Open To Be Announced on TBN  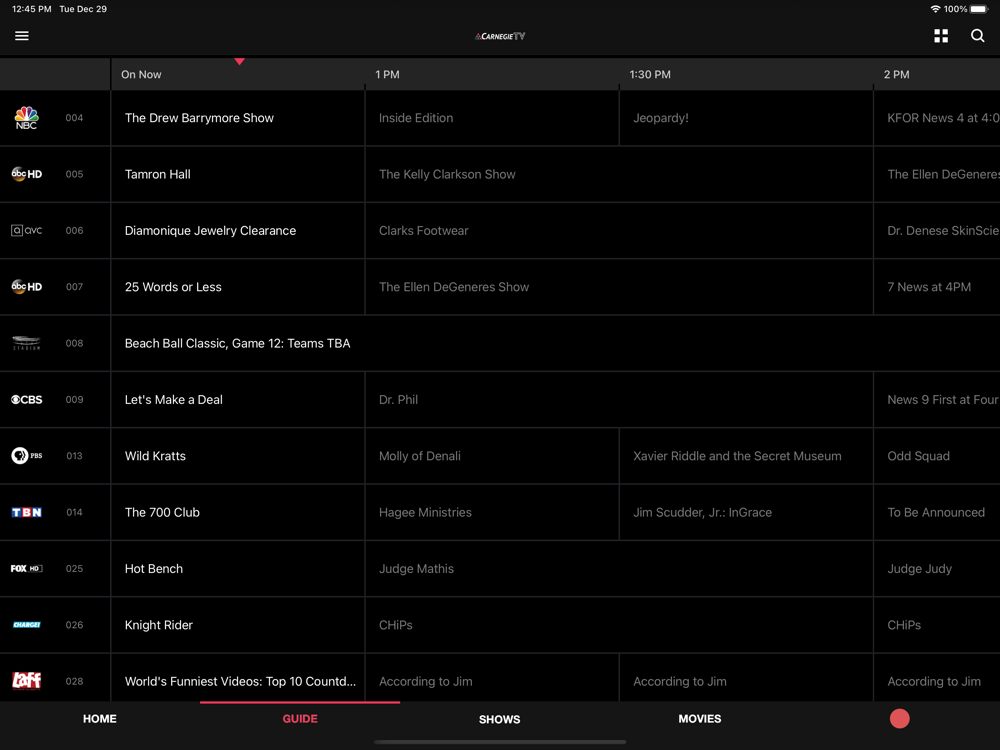[x=937, y=512]
